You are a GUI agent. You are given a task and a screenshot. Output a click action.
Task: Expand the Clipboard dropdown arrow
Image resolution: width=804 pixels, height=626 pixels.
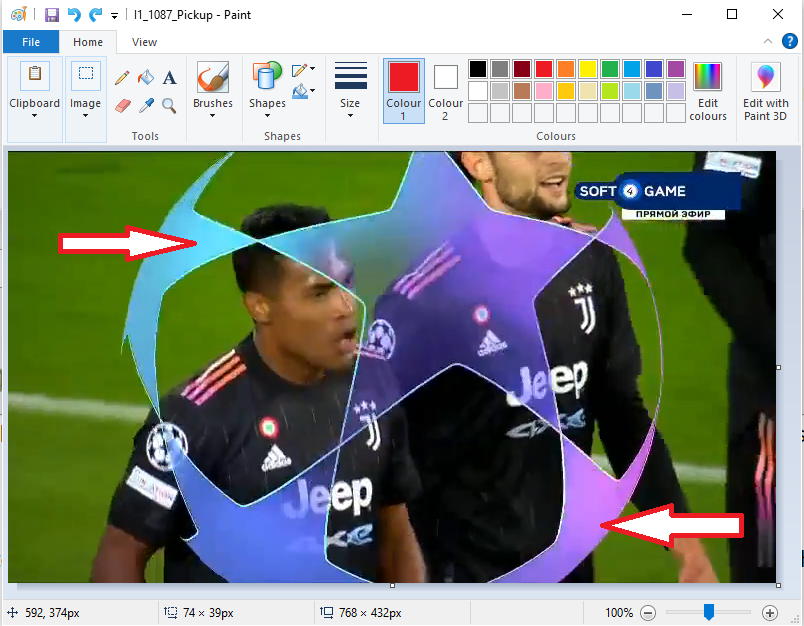(34, 116)
